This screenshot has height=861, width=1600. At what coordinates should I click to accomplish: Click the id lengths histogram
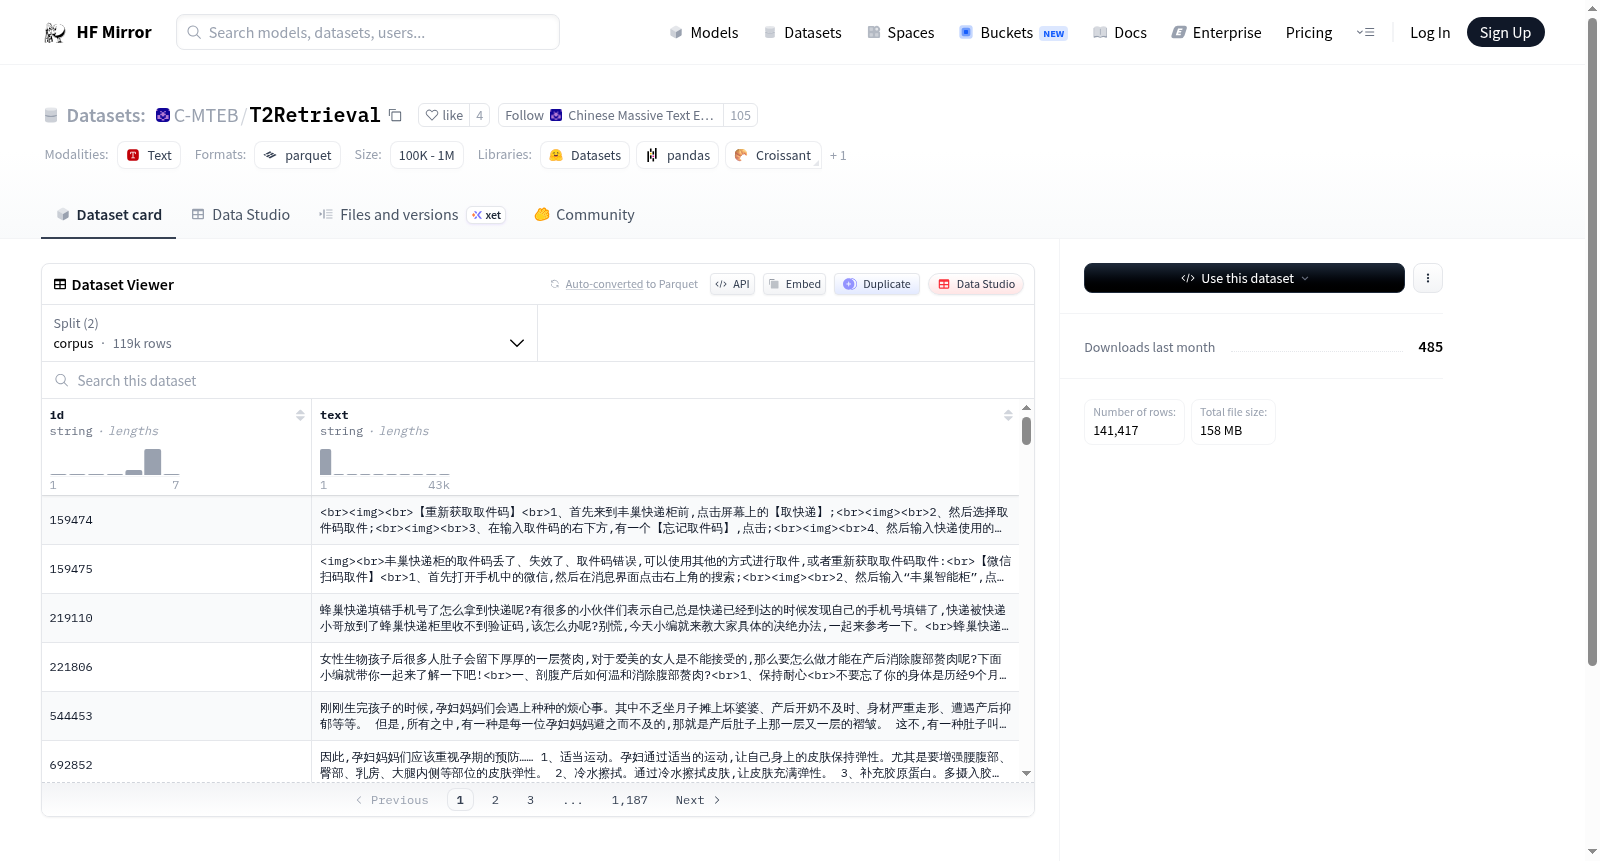(x=114, y=462)
